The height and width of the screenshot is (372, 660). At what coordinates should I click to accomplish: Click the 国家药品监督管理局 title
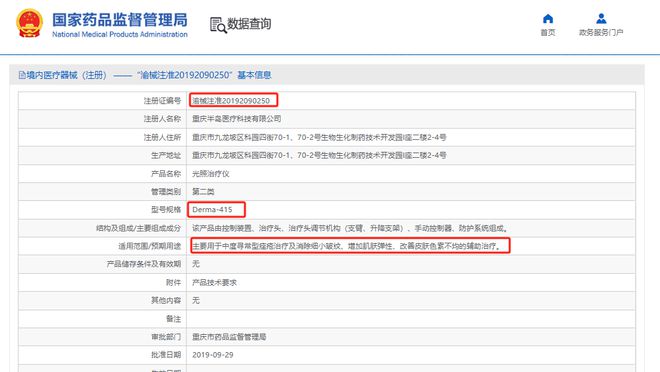[x=120, y=20]
